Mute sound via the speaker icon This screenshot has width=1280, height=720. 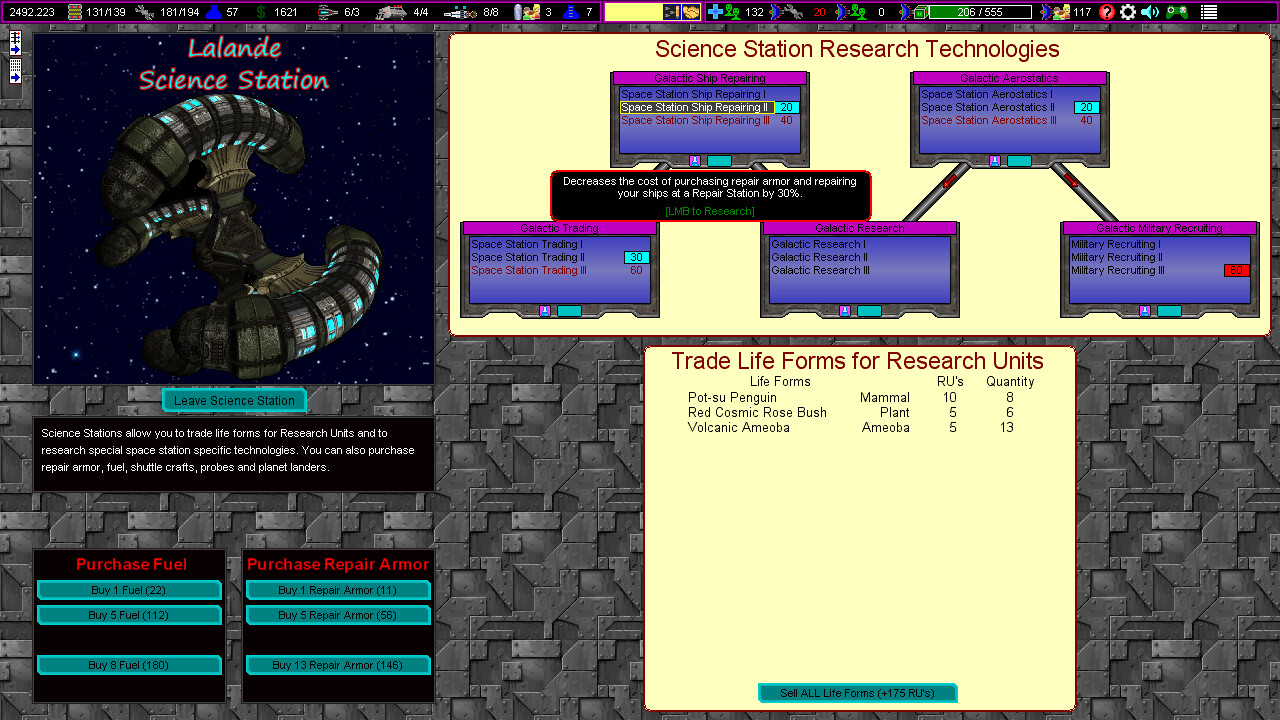point(1149,12)
